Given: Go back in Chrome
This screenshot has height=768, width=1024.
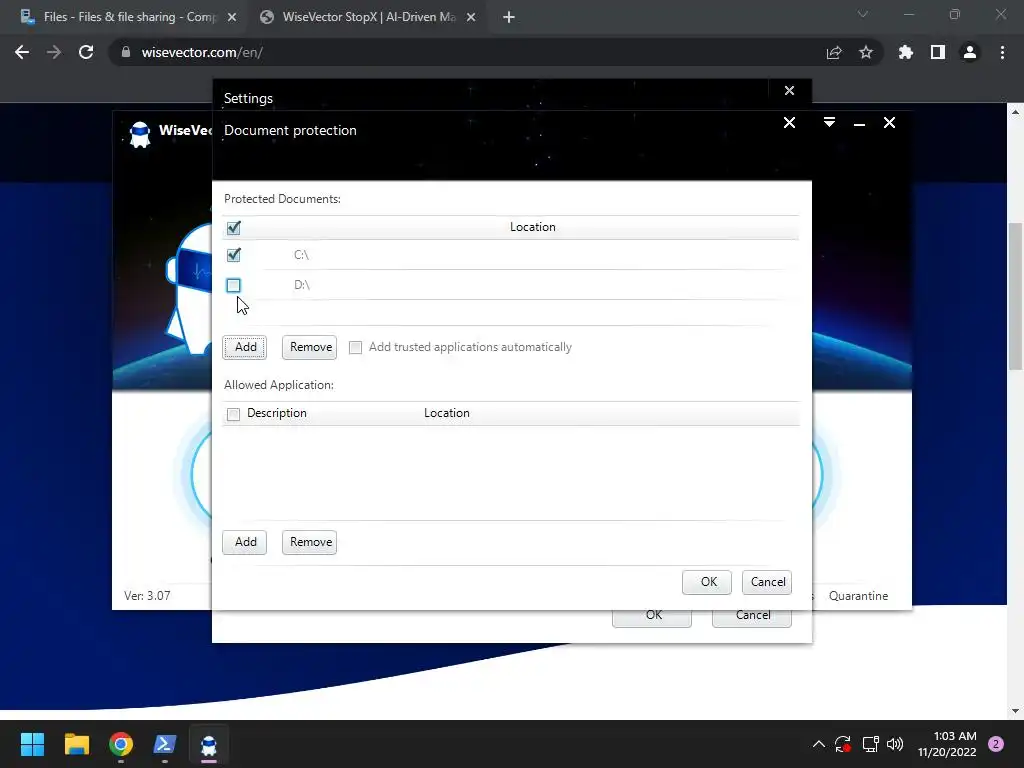Looking at the screenshot, I should [x=22, y=52].
